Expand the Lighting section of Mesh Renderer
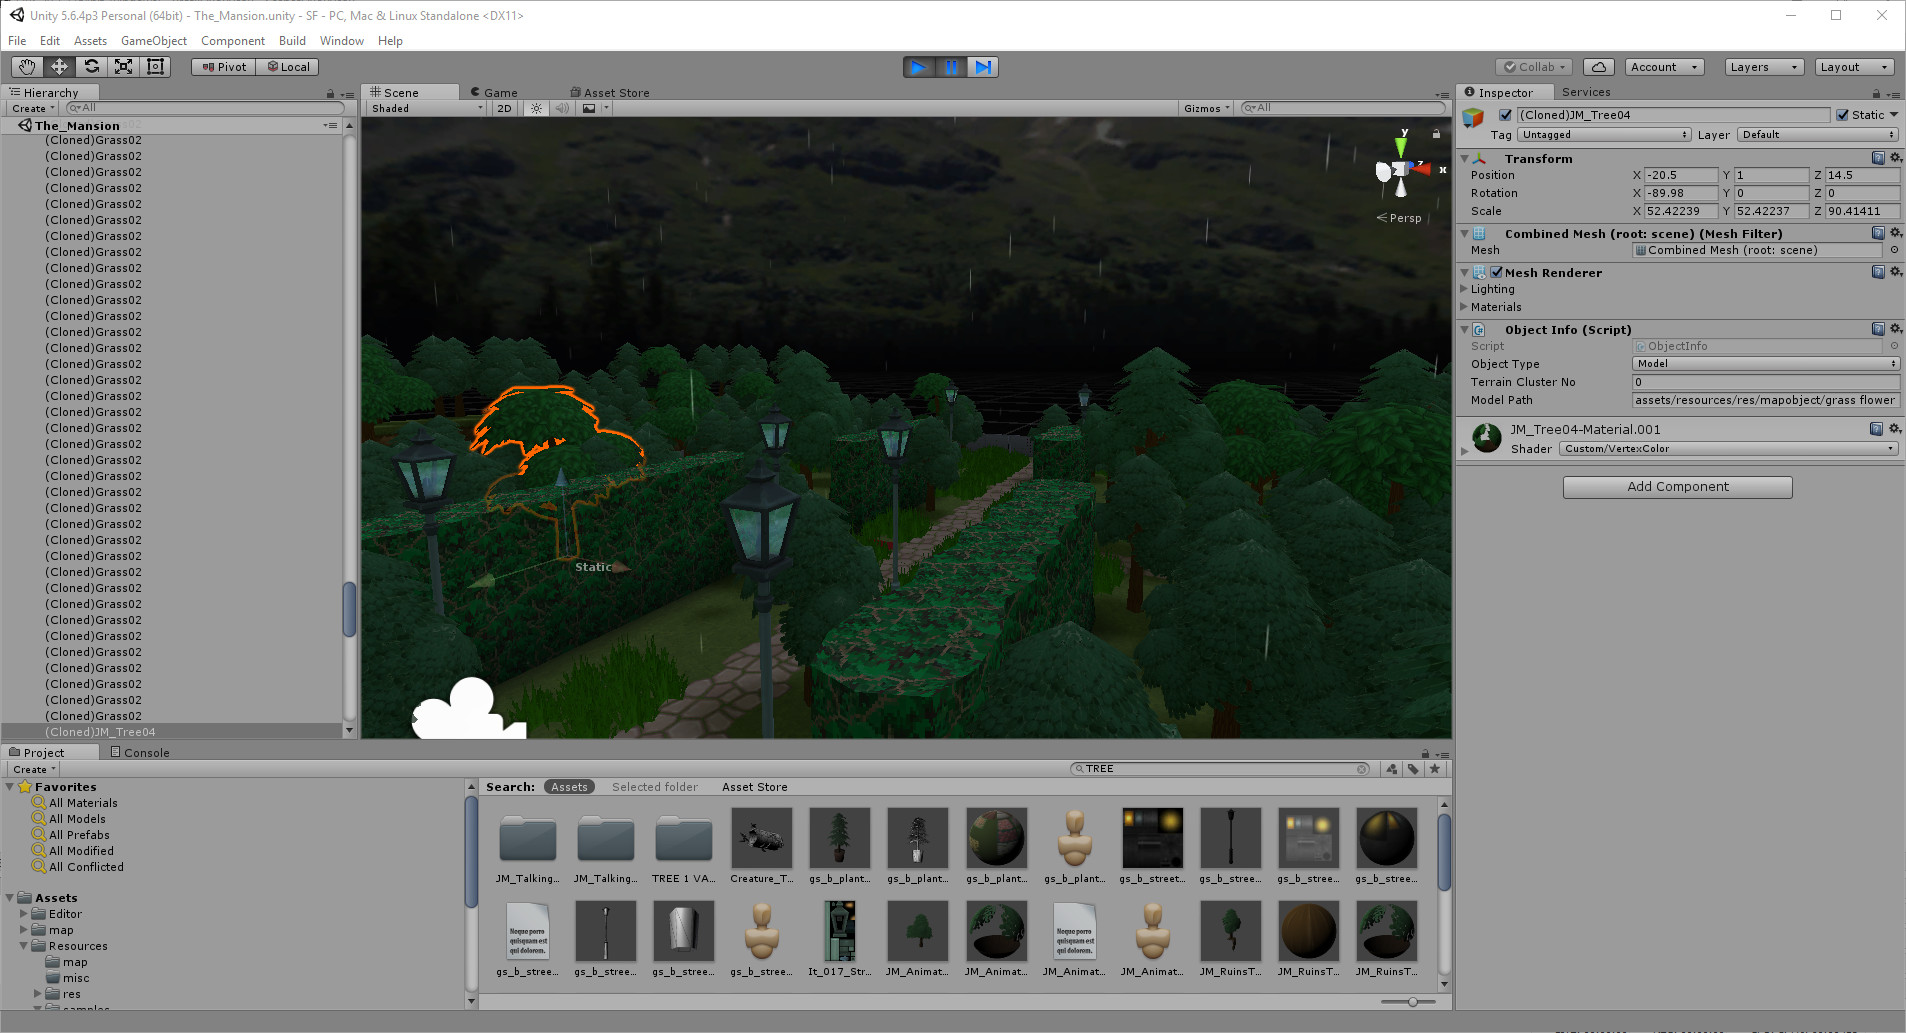The width and height of the screenshot is (1906, 1033). [x=1467, y=289]
